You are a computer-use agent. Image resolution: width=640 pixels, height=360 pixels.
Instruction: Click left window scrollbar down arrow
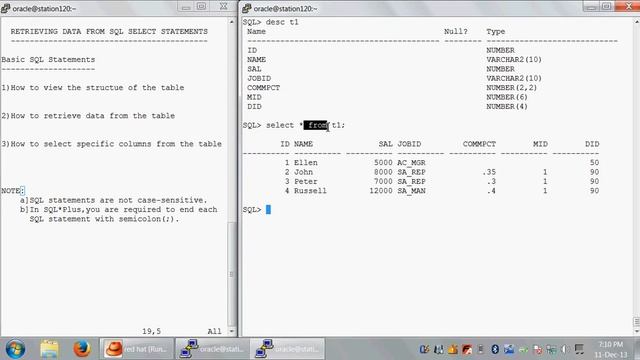coord(232,331)
